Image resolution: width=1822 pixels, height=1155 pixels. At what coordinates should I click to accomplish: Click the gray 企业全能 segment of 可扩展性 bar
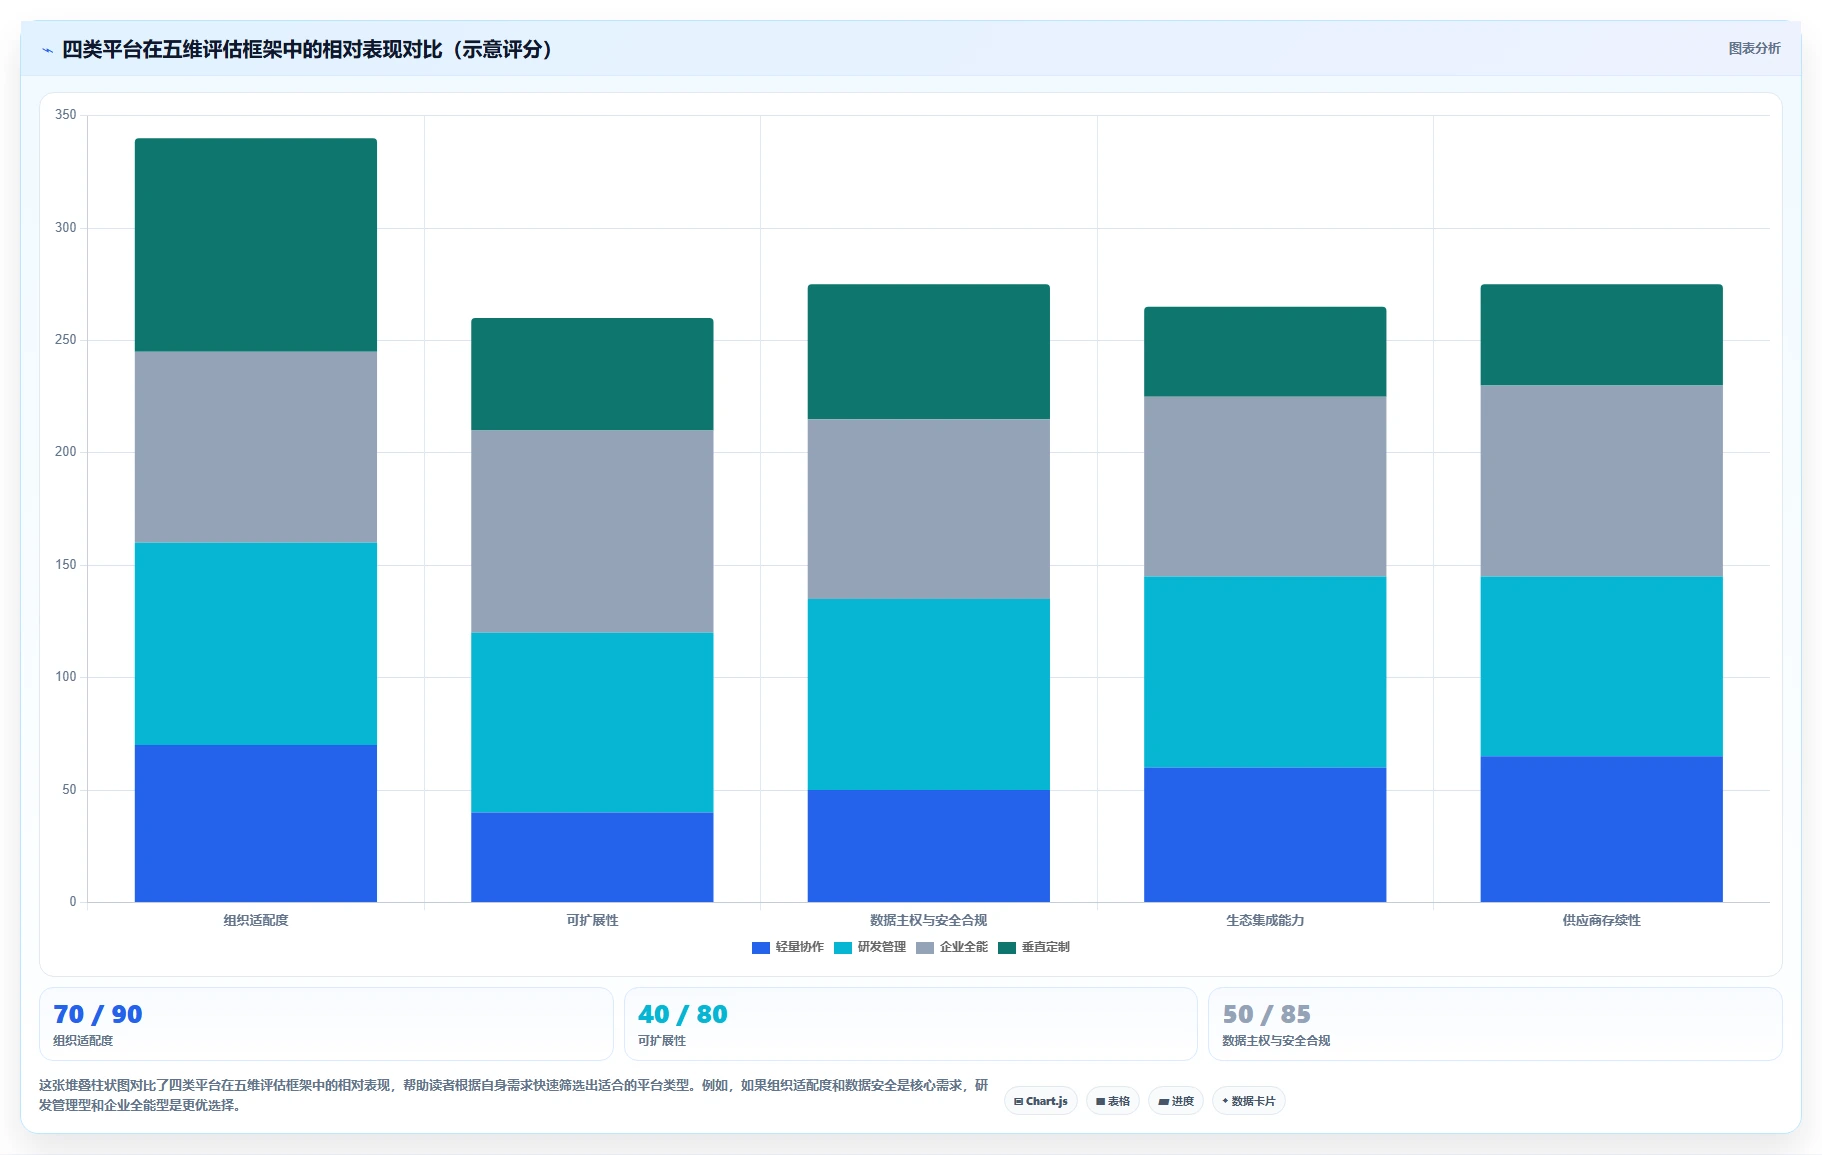pos(592,531)
